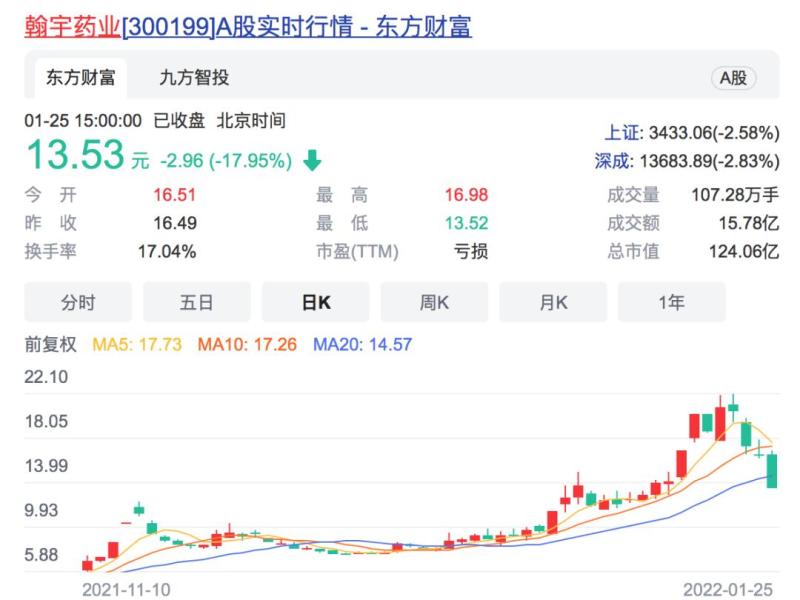Switch to the 九方智投 tab
Viewport: 800px width, 600px height.
tap(194, 78)
